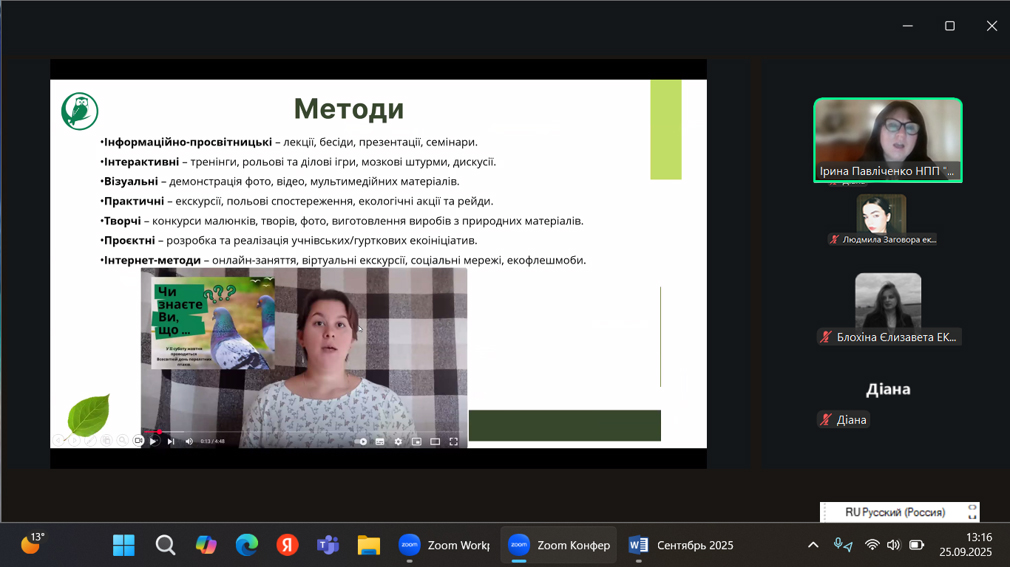Image resolution: width=1010 pixels, height=567 pixels.
Task: Switch video to theater mode
Action: [x=435, y=441]
